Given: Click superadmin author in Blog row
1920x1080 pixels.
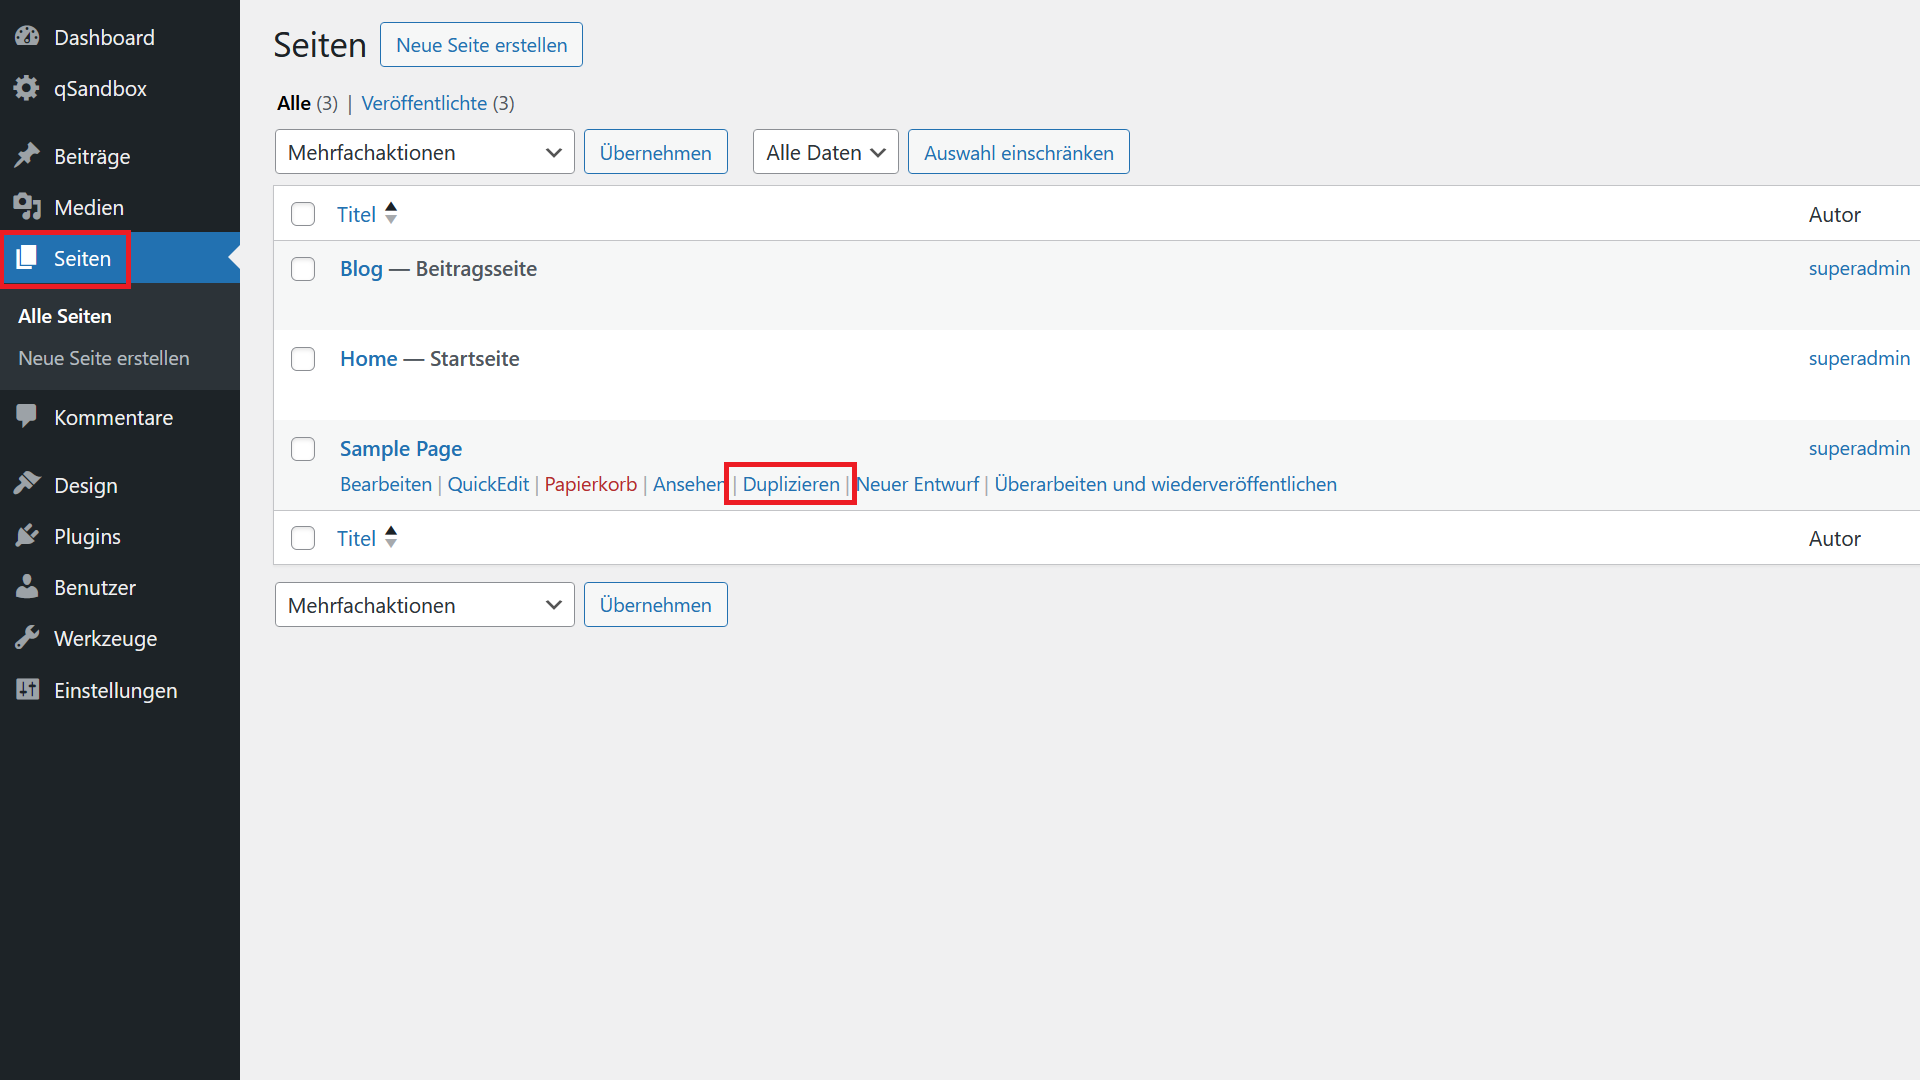Looking at the screenshot, I should coord(1859,268).
